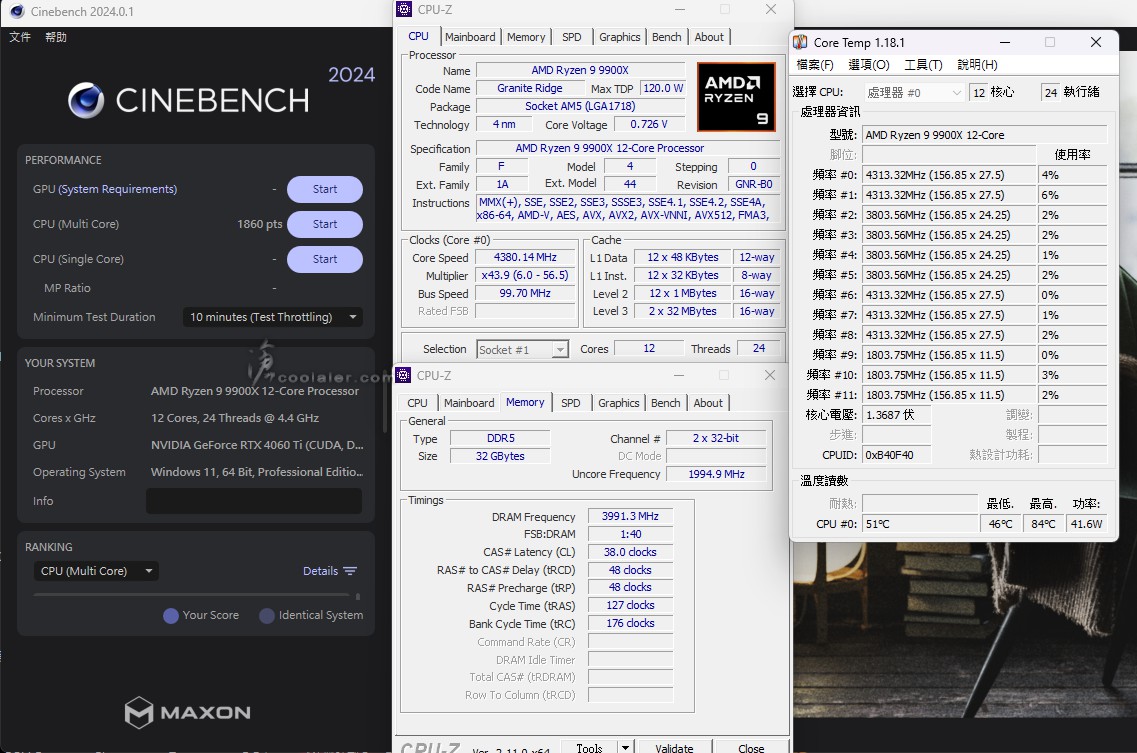Click the Maxon logo in Cinebench
The width and height of the screenshot is (1137, 753).
[x=187, y=712]
